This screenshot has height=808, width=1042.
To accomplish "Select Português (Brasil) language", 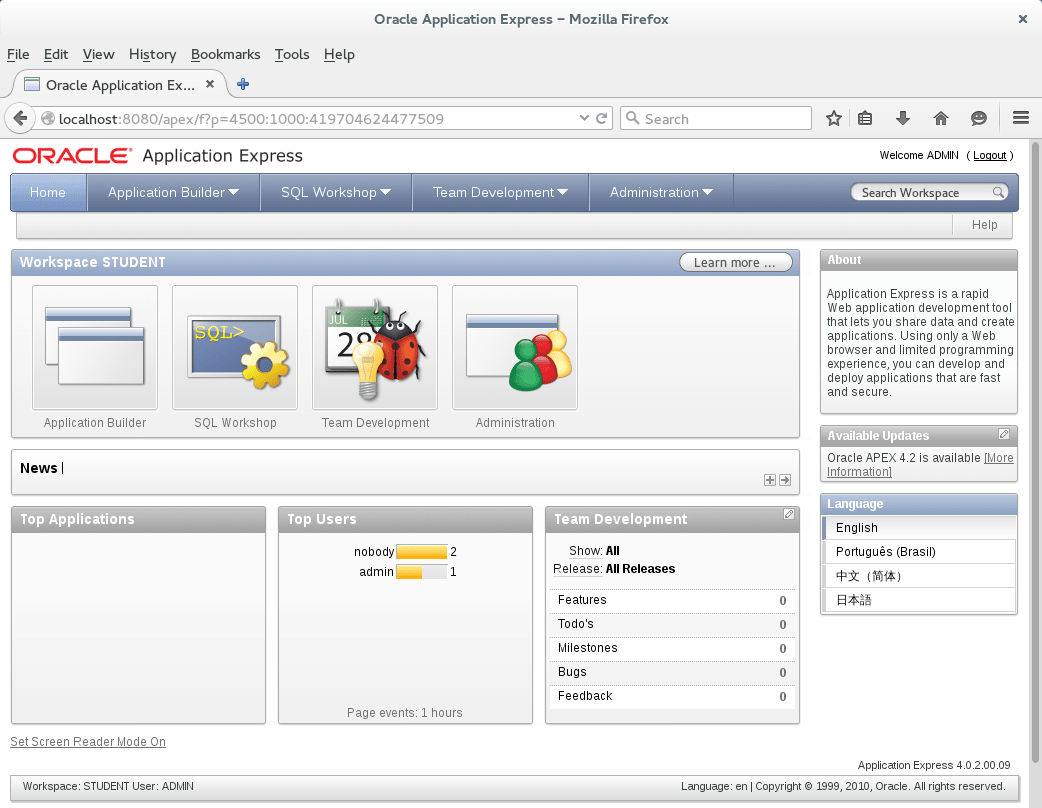I will tap(919, 552).
